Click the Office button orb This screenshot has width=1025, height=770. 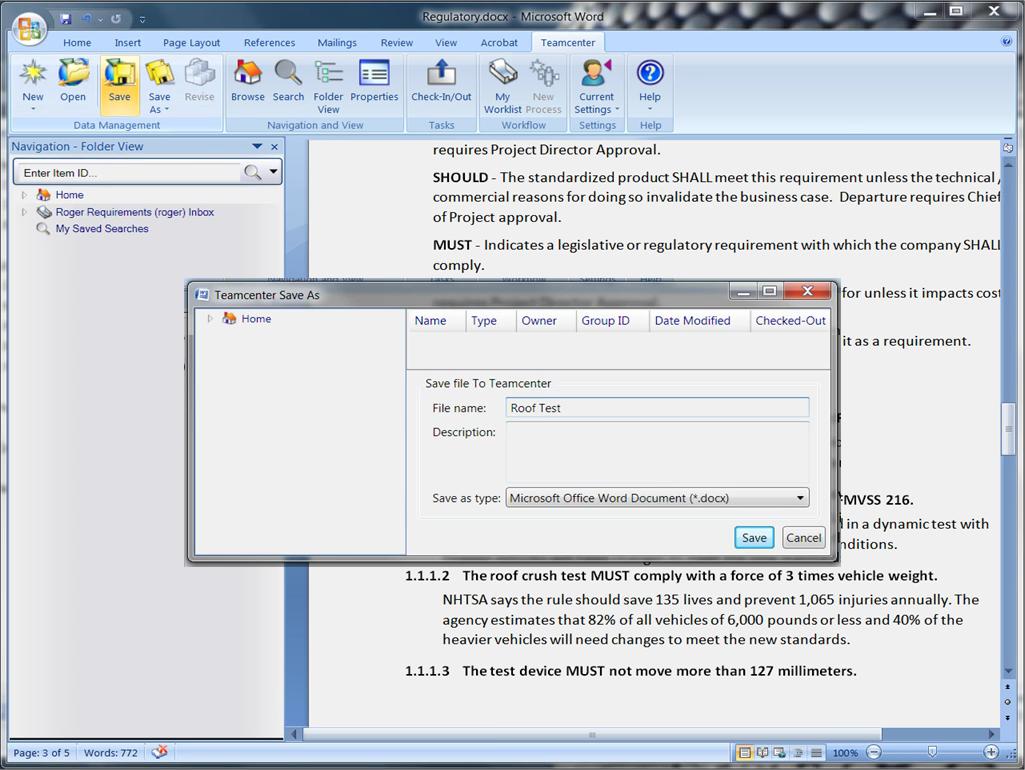pyautogui.click(x=29, y=29)
